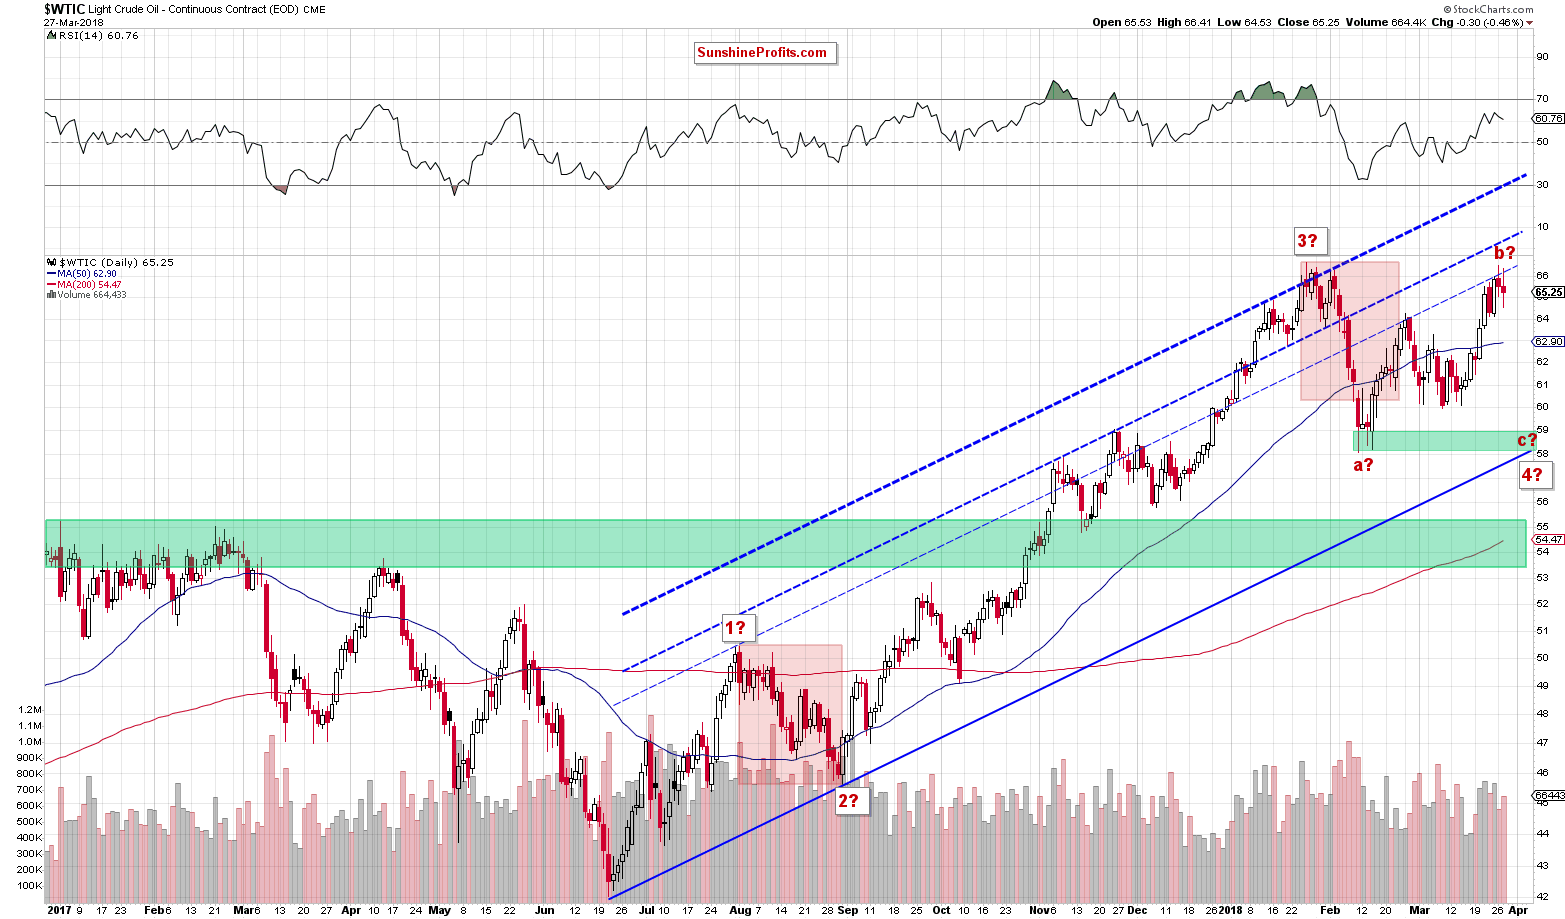The width and height of the screenshot is (1565, 919).
Task: Click the 'Nov6' label on the time axis
Action: pos(1043,911)
